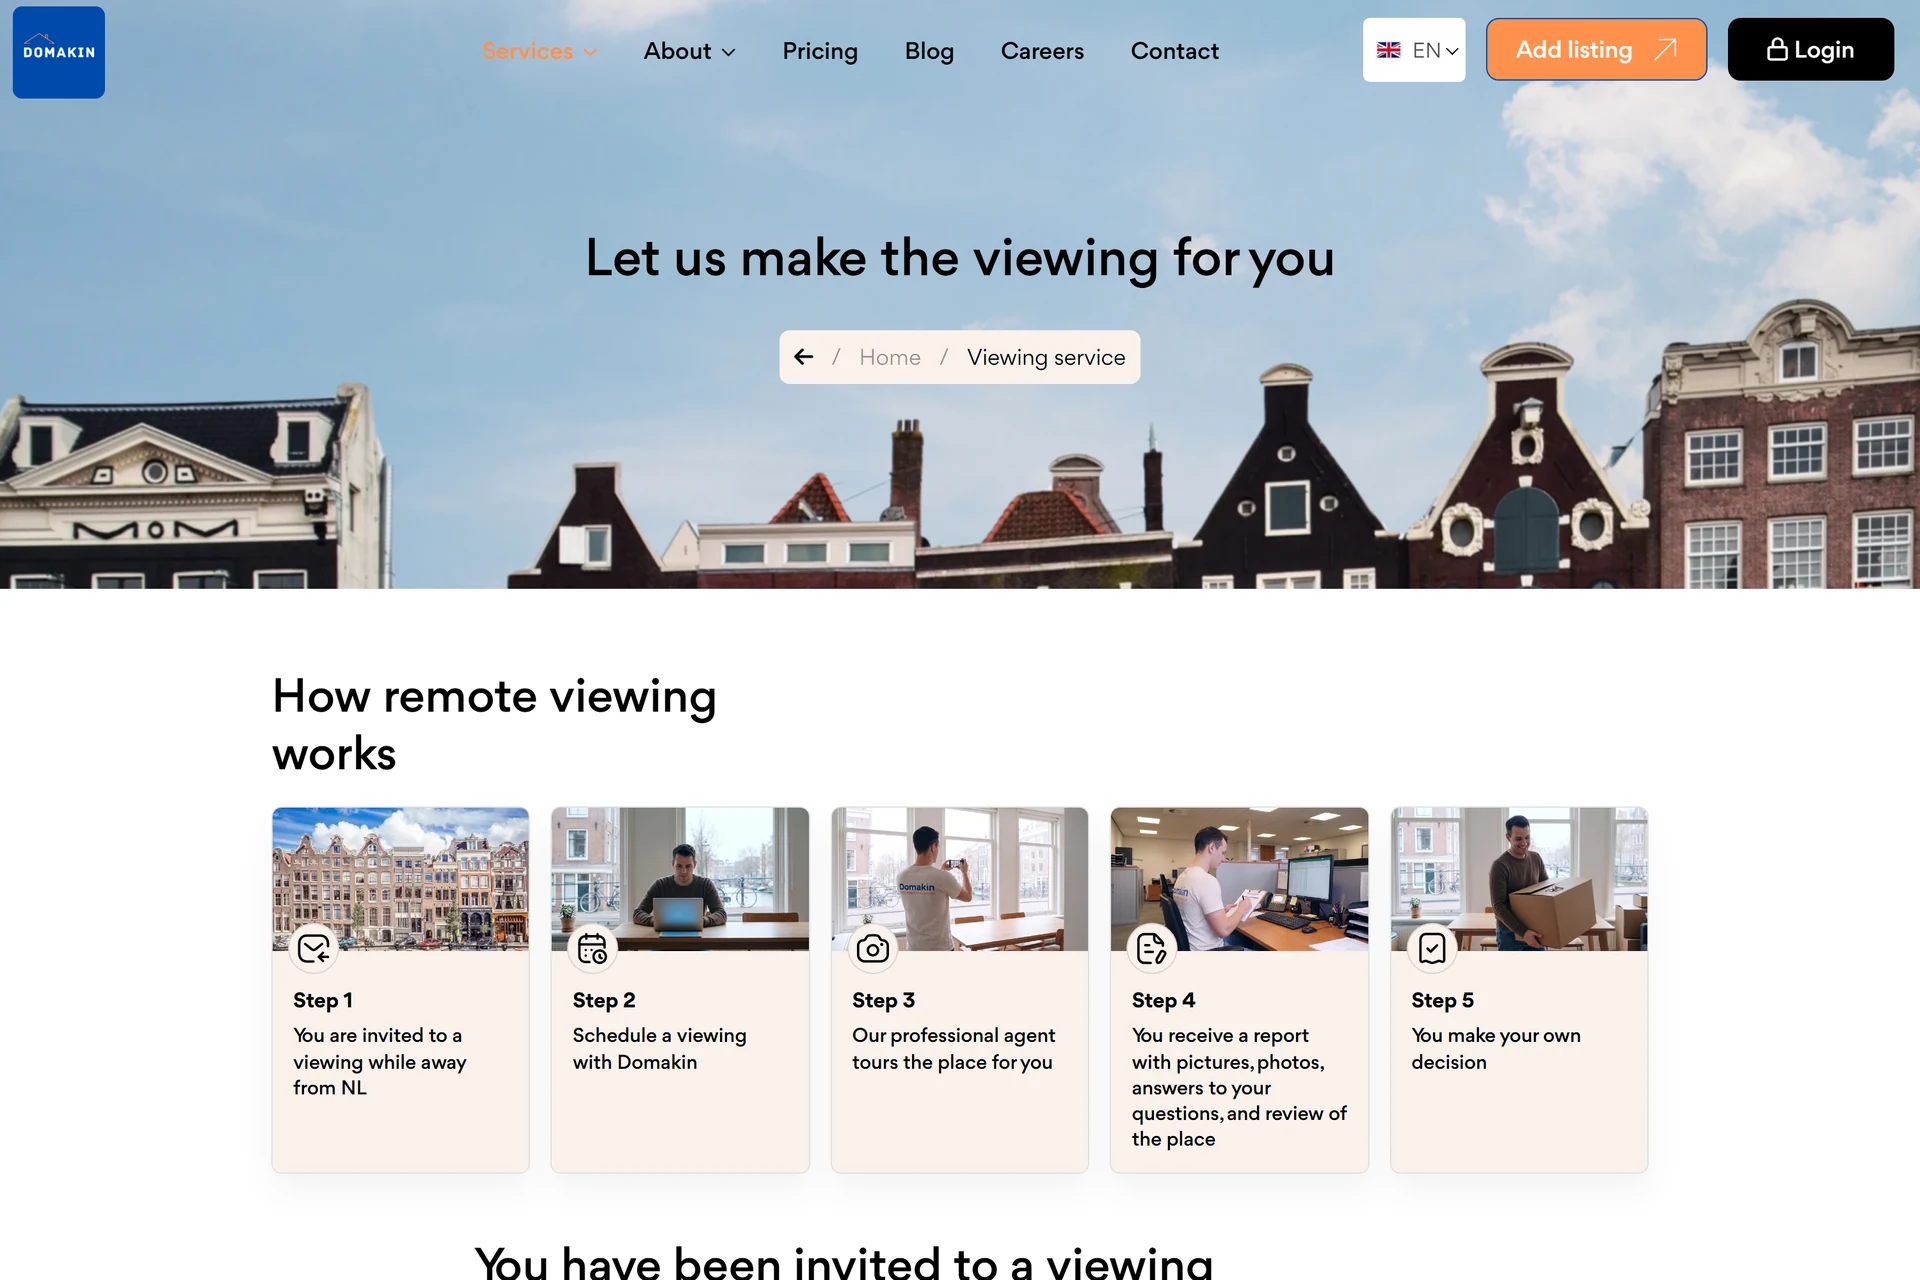Click the 'How remote viewing works' heading
This screenshot has width=1920, height=1280.
(494, 724)
